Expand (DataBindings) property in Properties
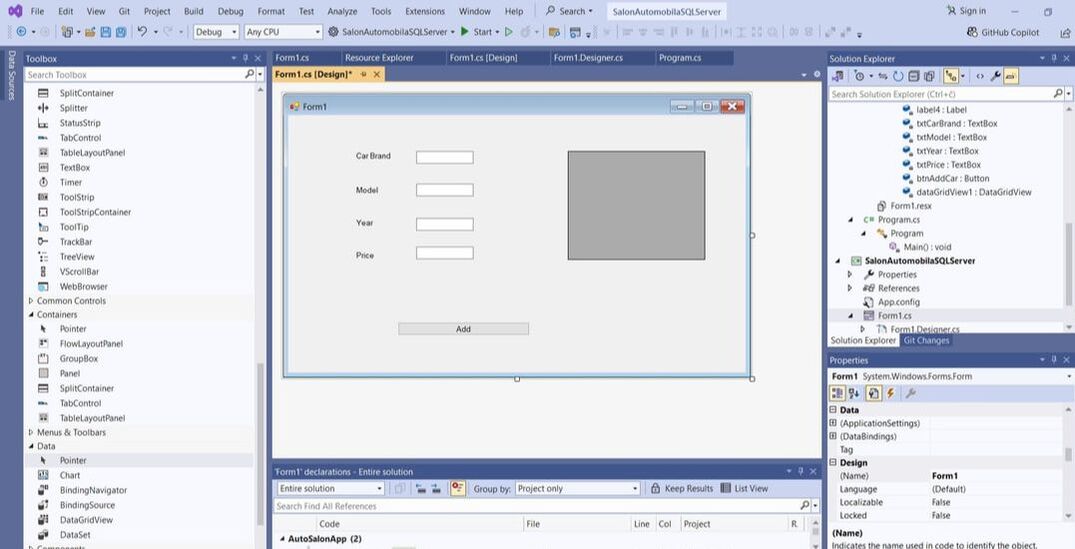1075x549 pixels. click(x=833, y=436)
